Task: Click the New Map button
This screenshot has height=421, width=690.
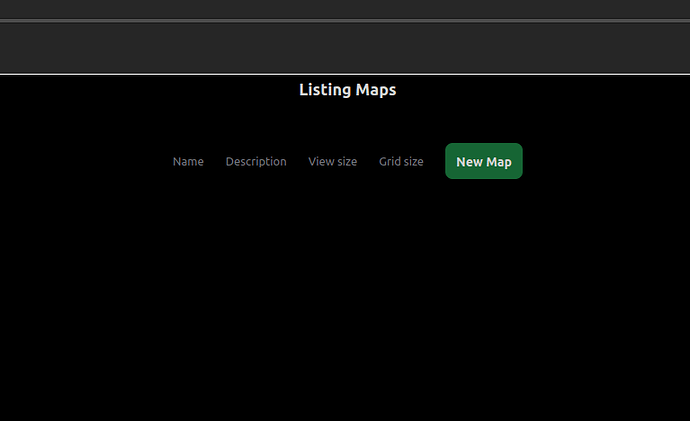Action: tap(484, 161)
